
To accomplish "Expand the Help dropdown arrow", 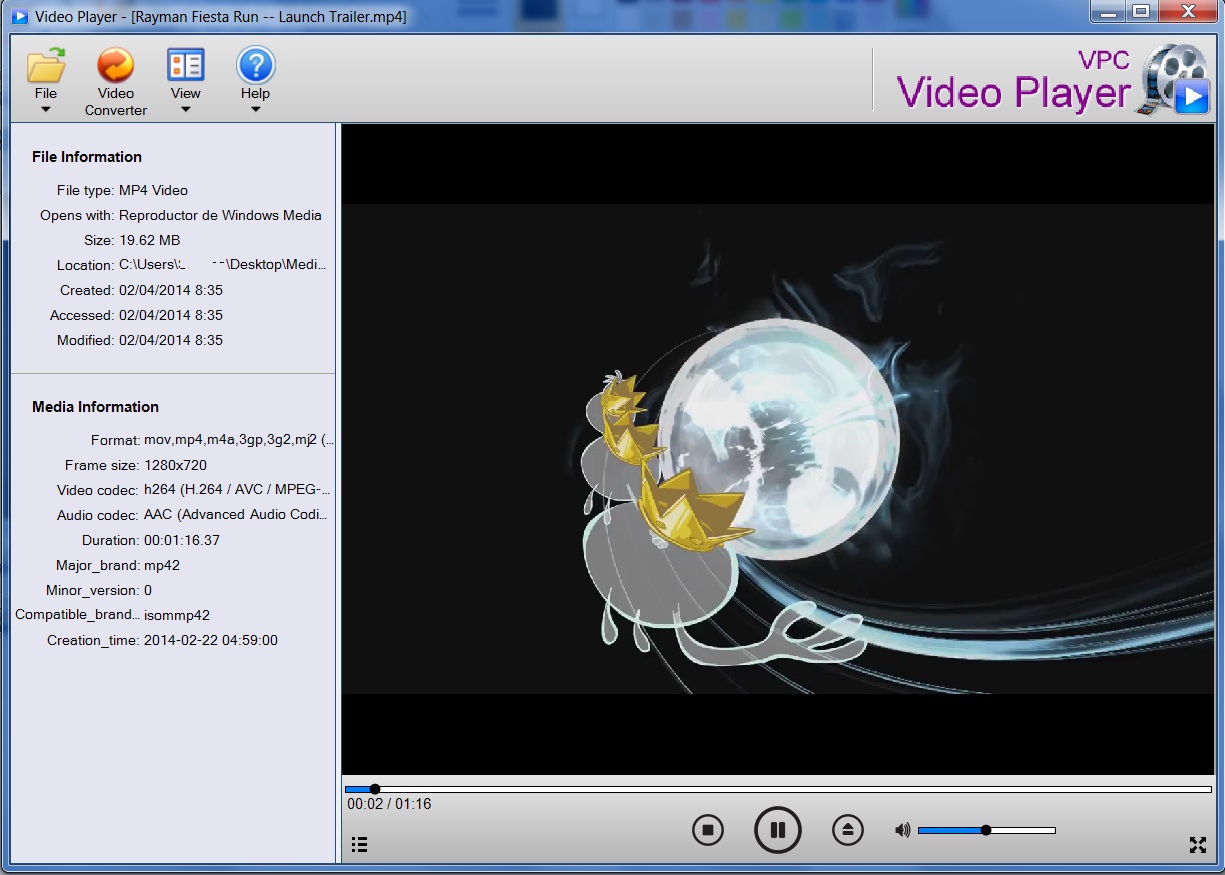I will coord(255,109).
